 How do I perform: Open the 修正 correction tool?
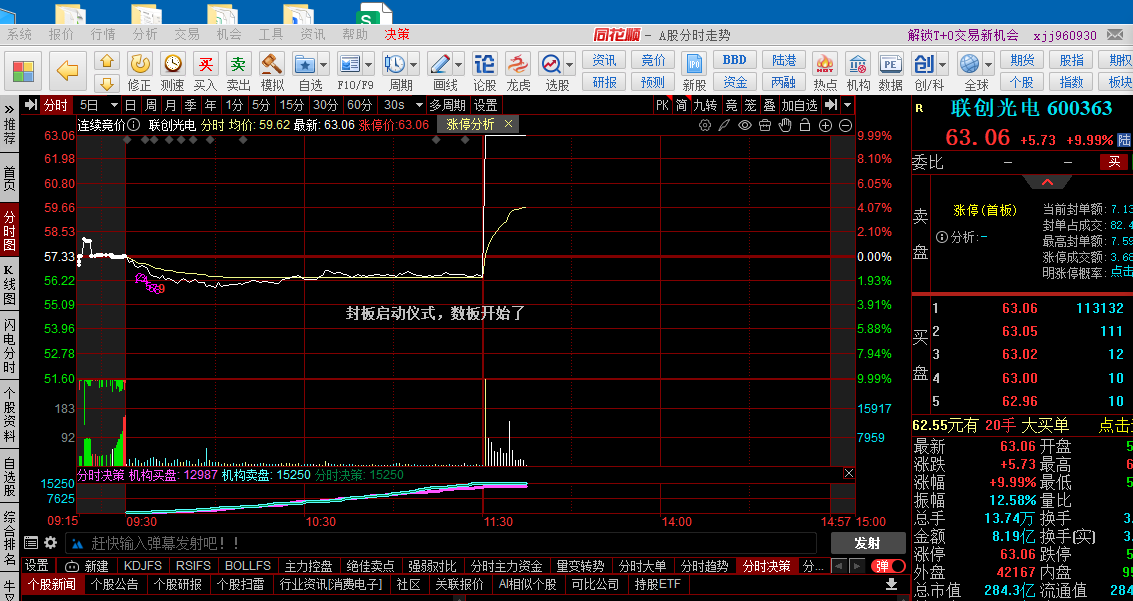(139, 72)
